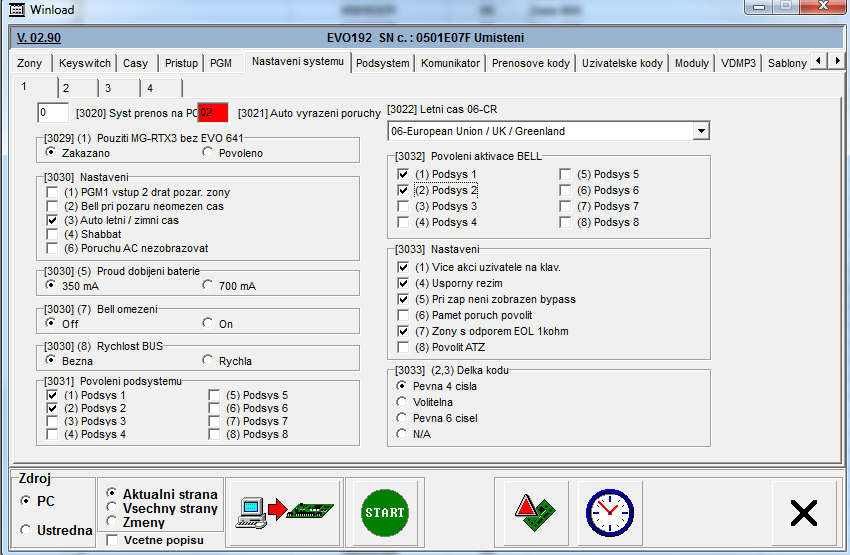
Task: Switch to the Komunikator tab
Action: tap(450, 63)
